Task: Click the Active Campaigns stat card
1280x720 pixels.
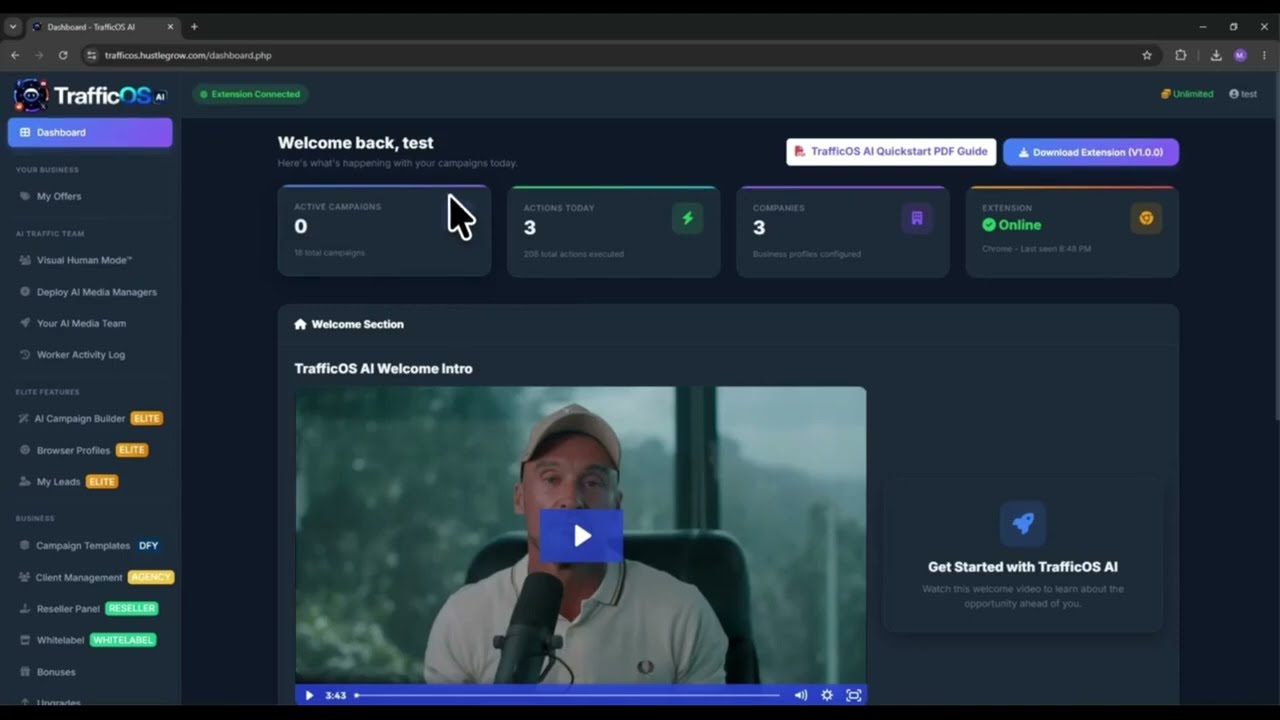Action: (x=384, y=231)
